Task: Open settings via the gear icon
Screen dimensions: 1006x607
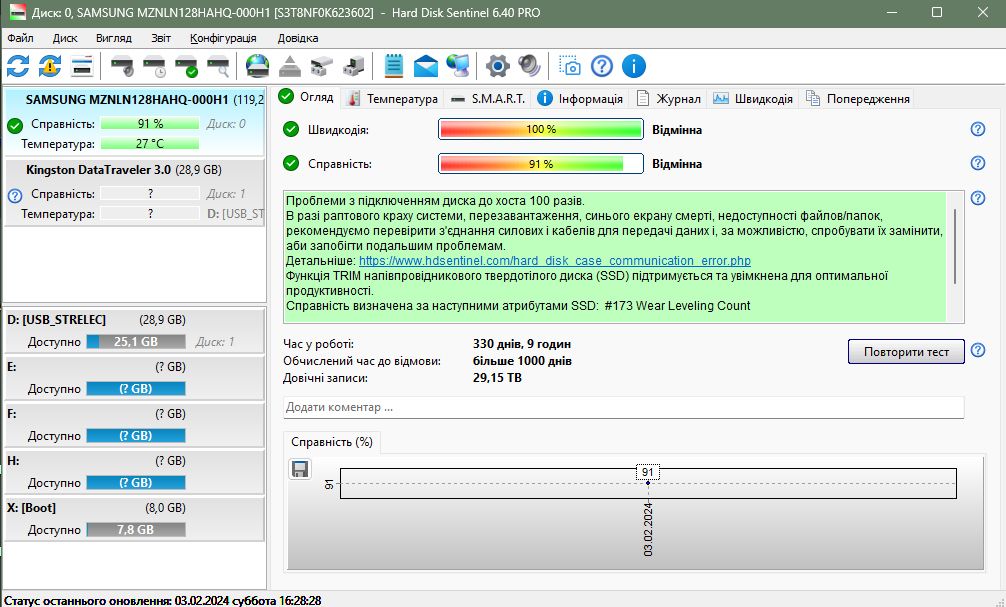Action: tap(498, 66)
